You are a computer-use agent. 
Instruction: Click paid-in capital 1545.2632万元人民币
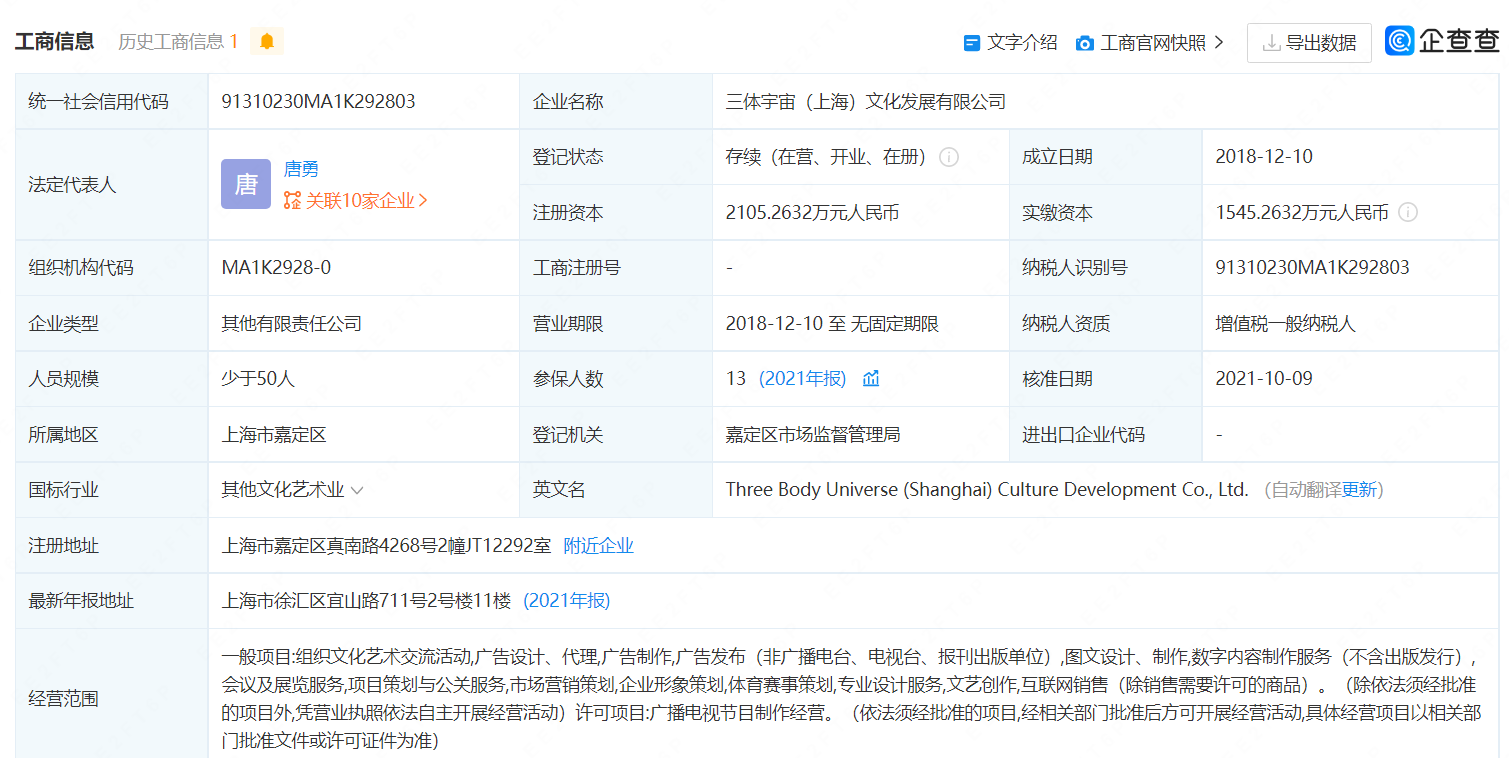click(x=1302, y=212)
